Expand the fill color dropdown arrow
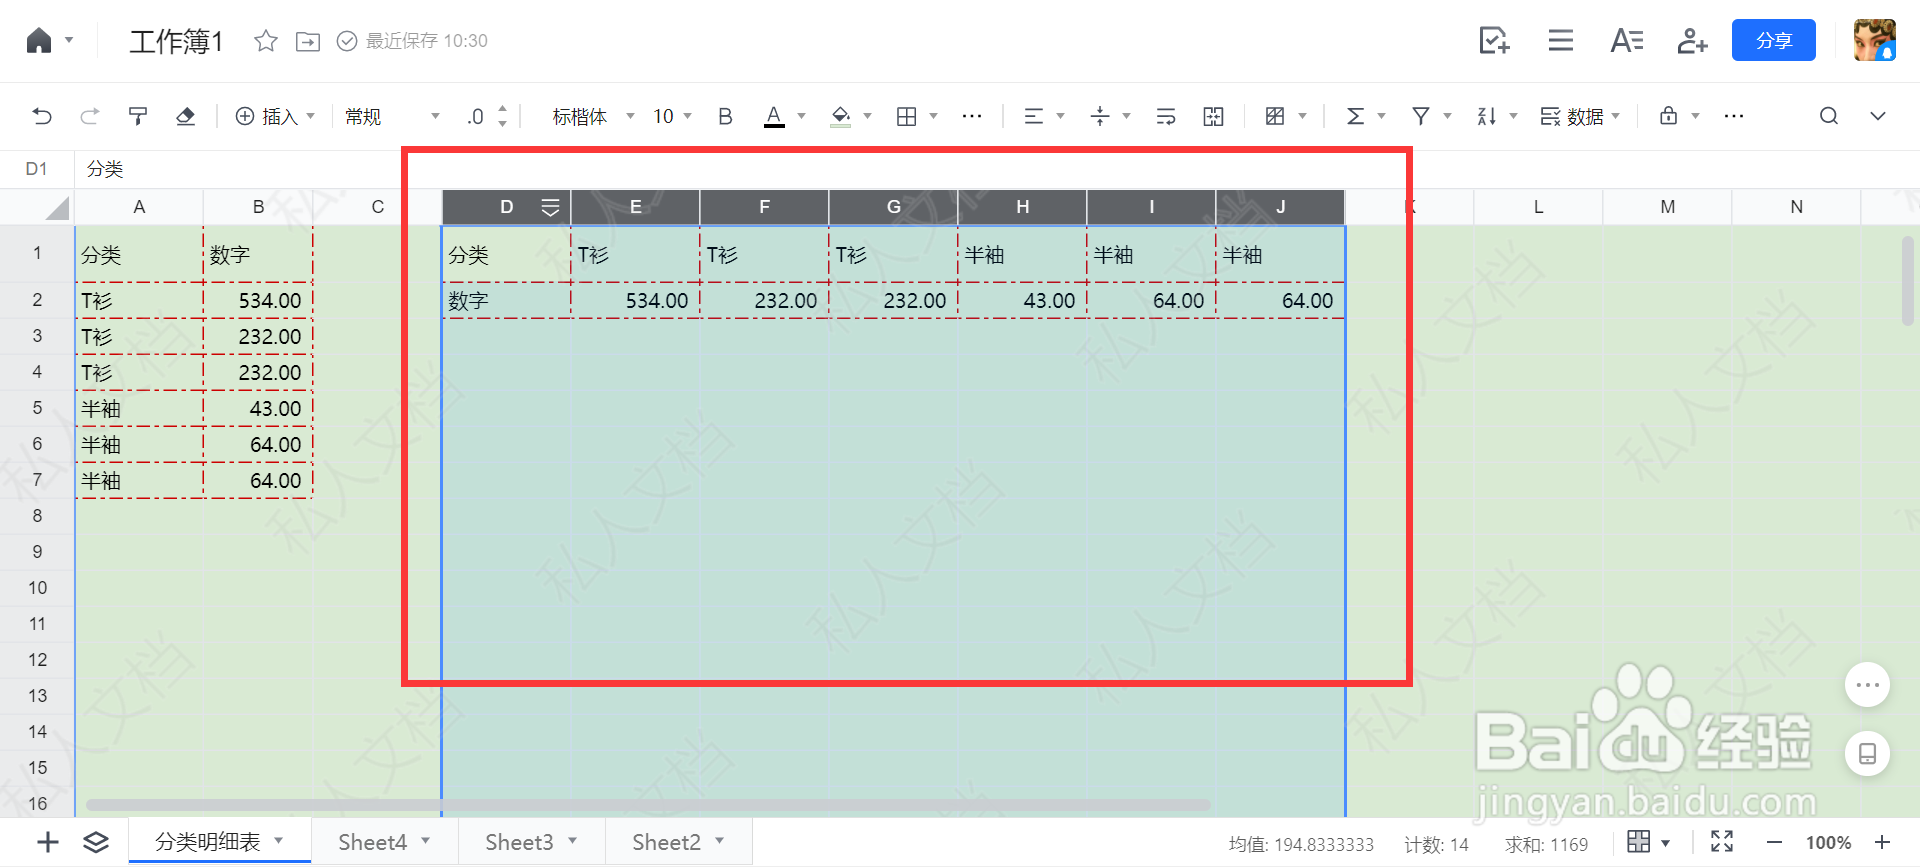 pyautogui.click(x=867, y=116)
